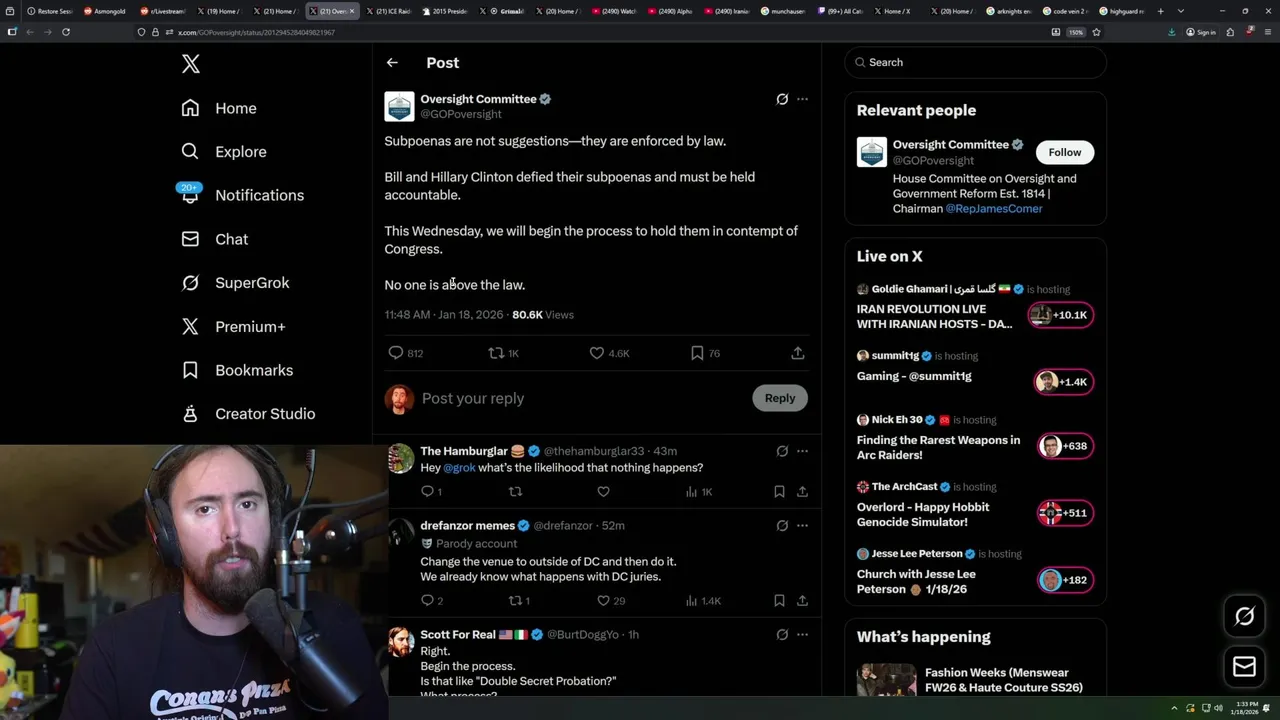Like The Hamburglar's comment
This screenshot has height=720, width=1280.
click(603, 491)
